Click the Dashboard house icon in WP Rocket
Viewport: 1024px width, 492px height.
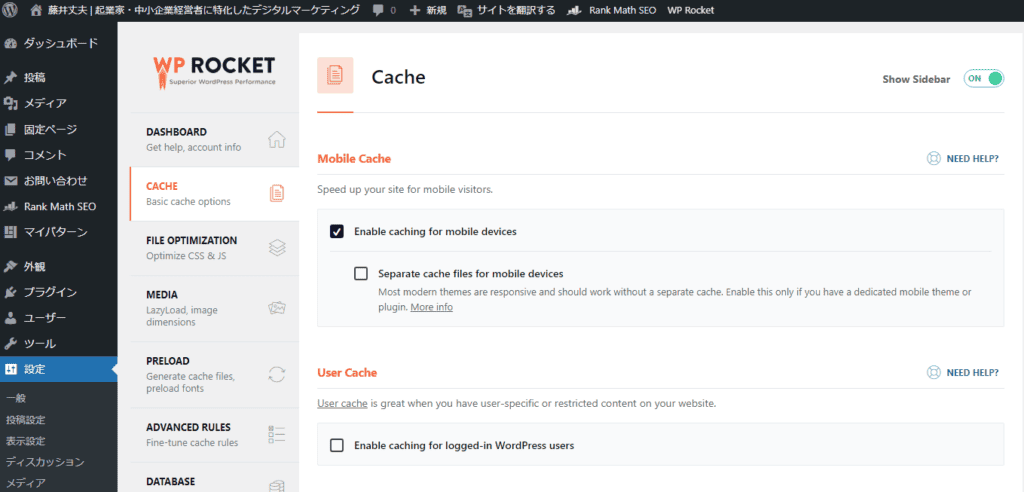[277, 139]
